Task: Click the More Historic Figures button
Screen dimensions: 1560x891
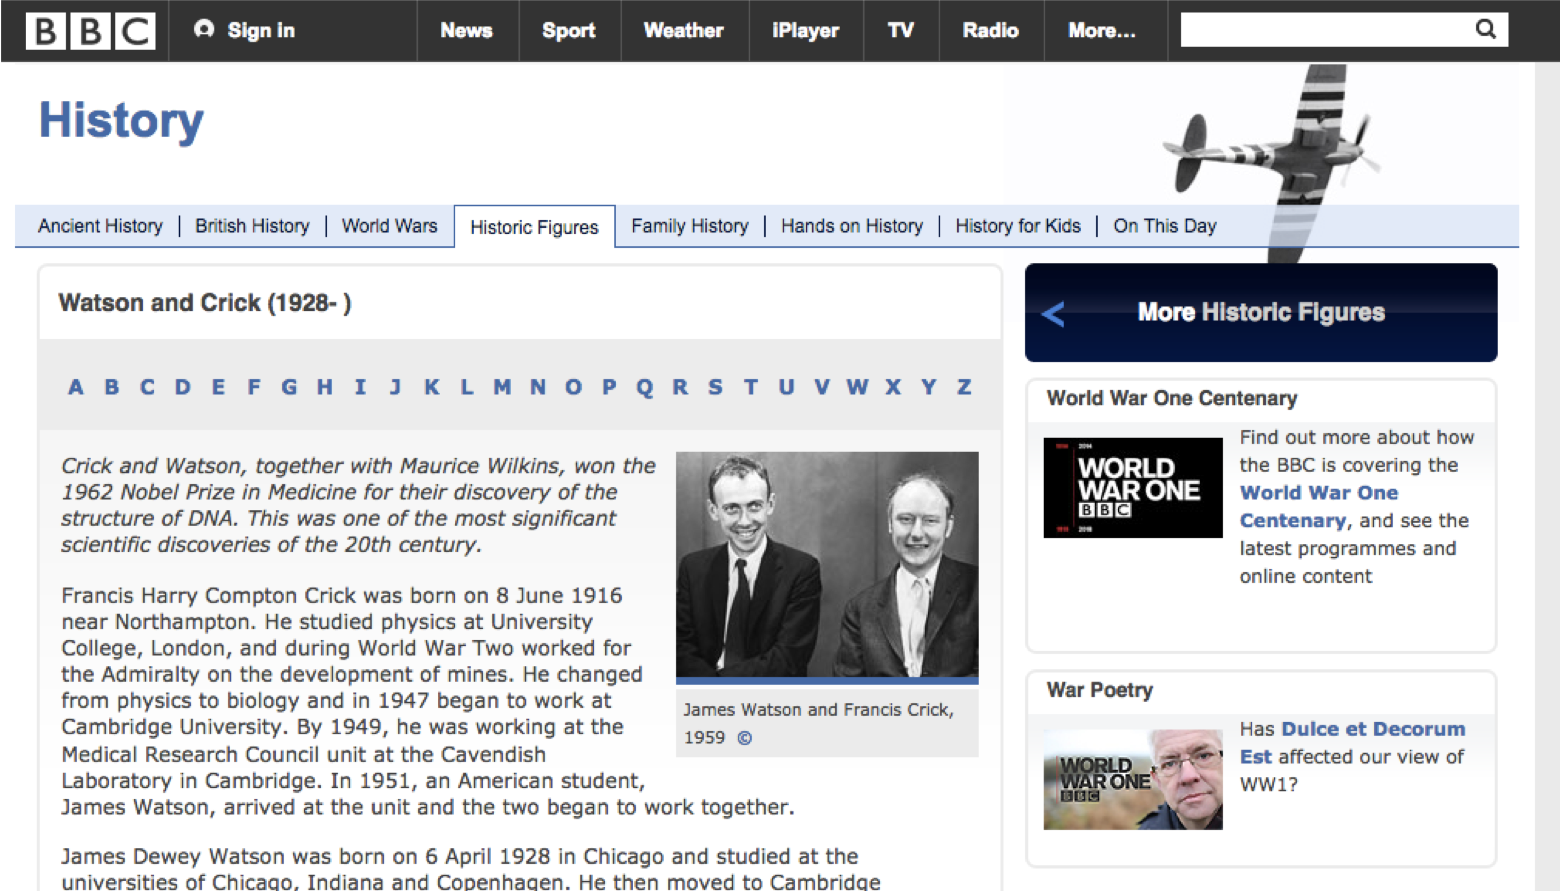Action: click(1261, 313)
